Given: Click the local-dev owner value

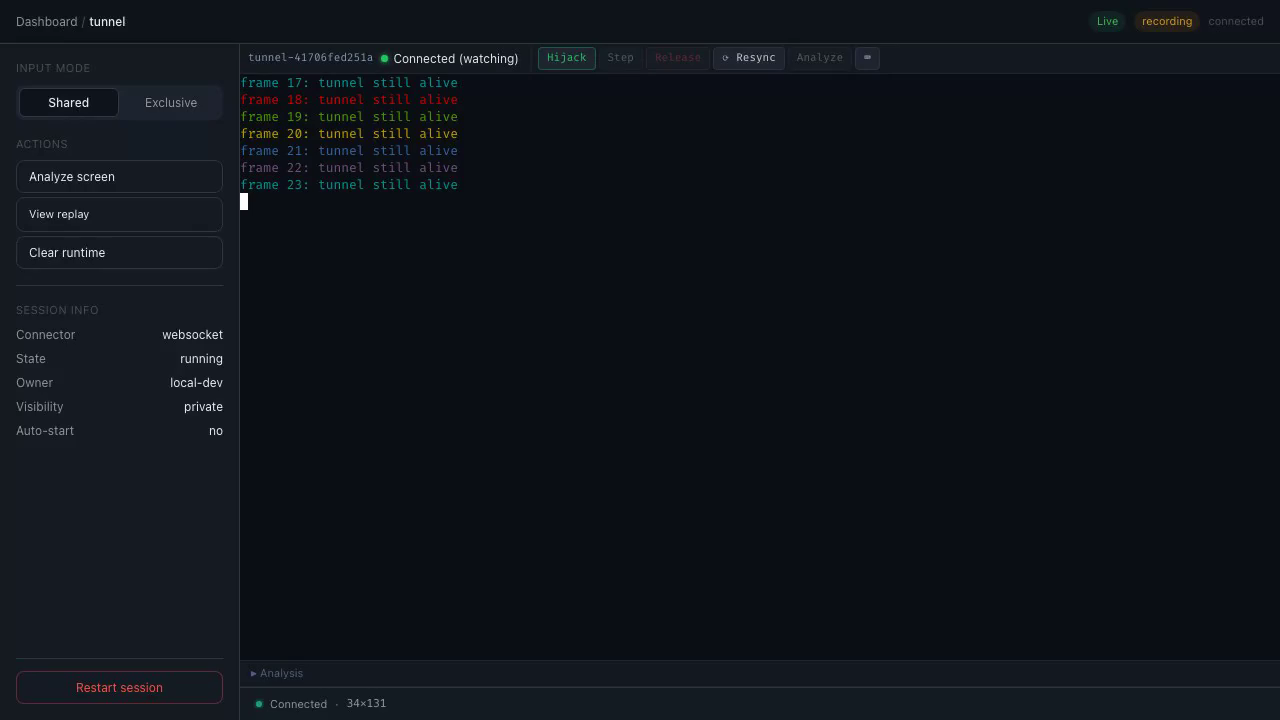Looking at the screenshot, I should 196,383.
